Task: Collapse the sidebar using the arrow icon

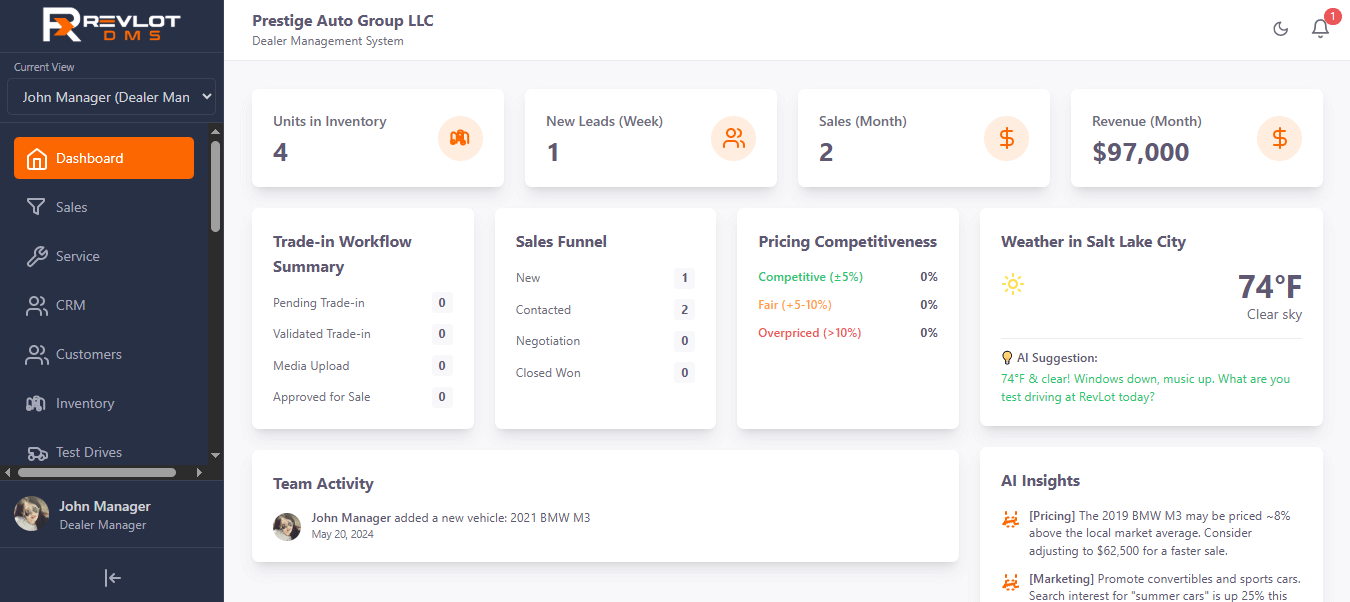Action: 112,577
